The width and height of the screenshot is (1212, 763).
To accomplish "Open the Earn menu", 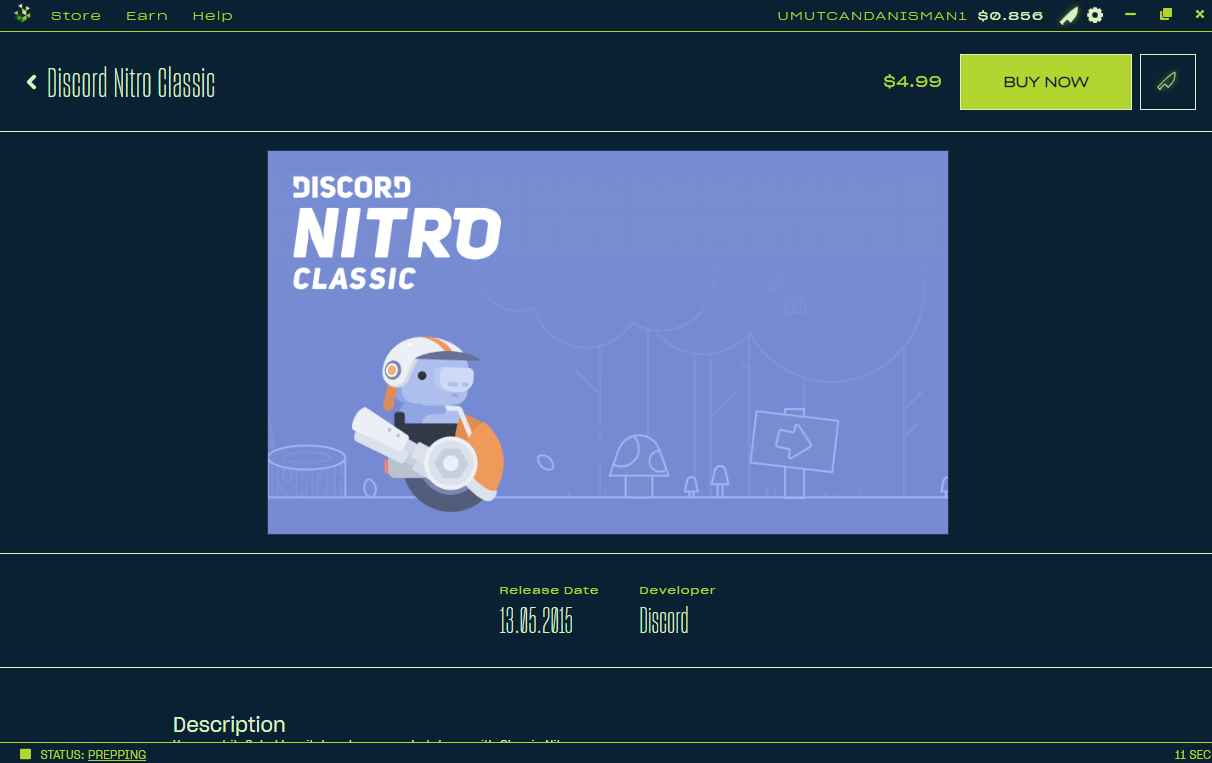I will pos(147,16).
